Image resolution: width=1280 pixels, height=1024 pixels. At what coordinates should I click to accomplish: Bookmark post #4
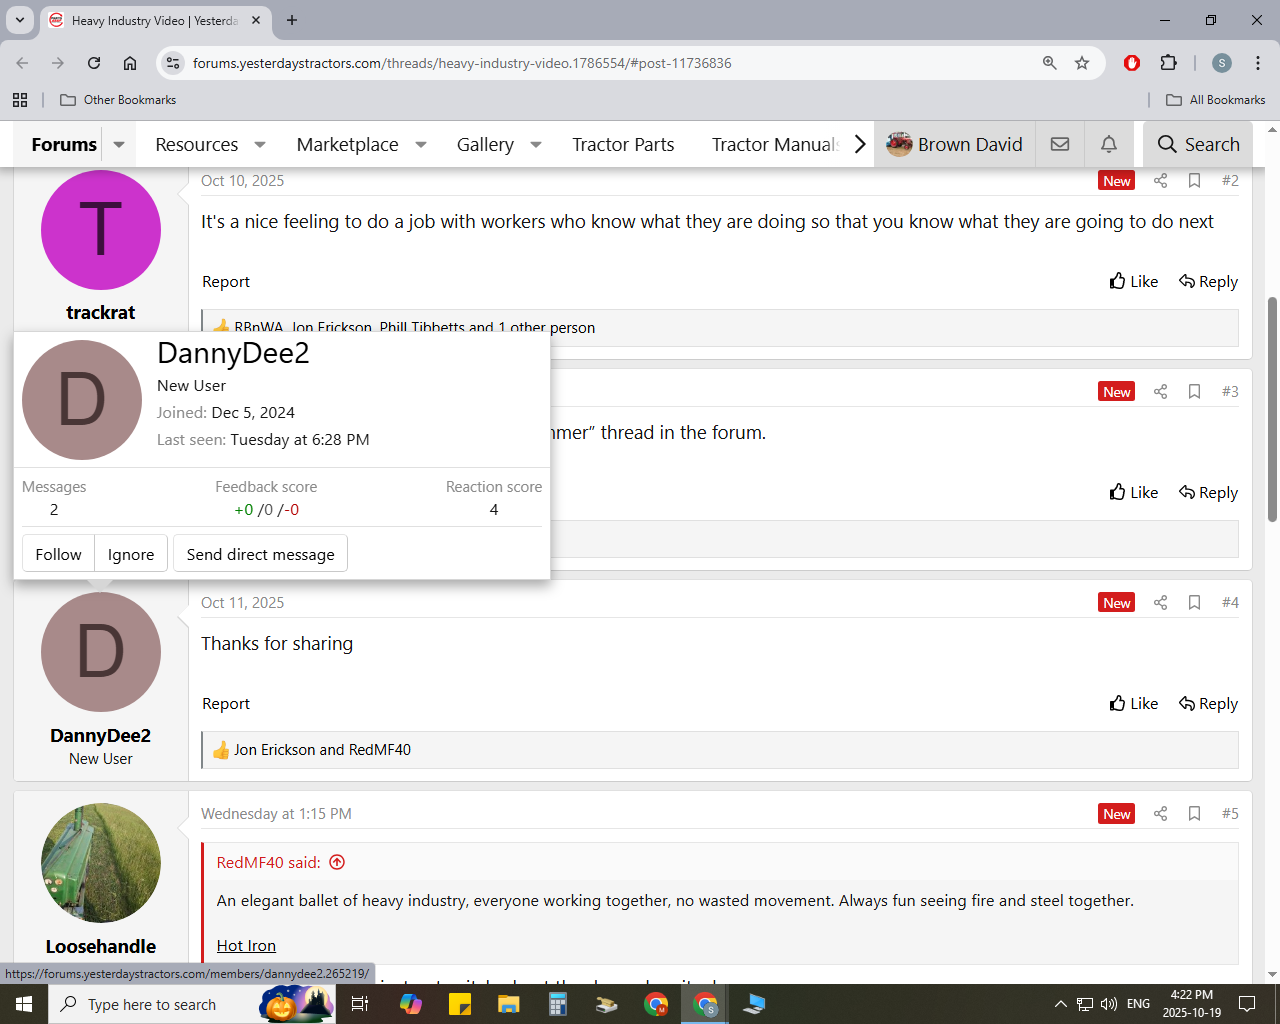pyautogui.click(x=1194, y=603)
